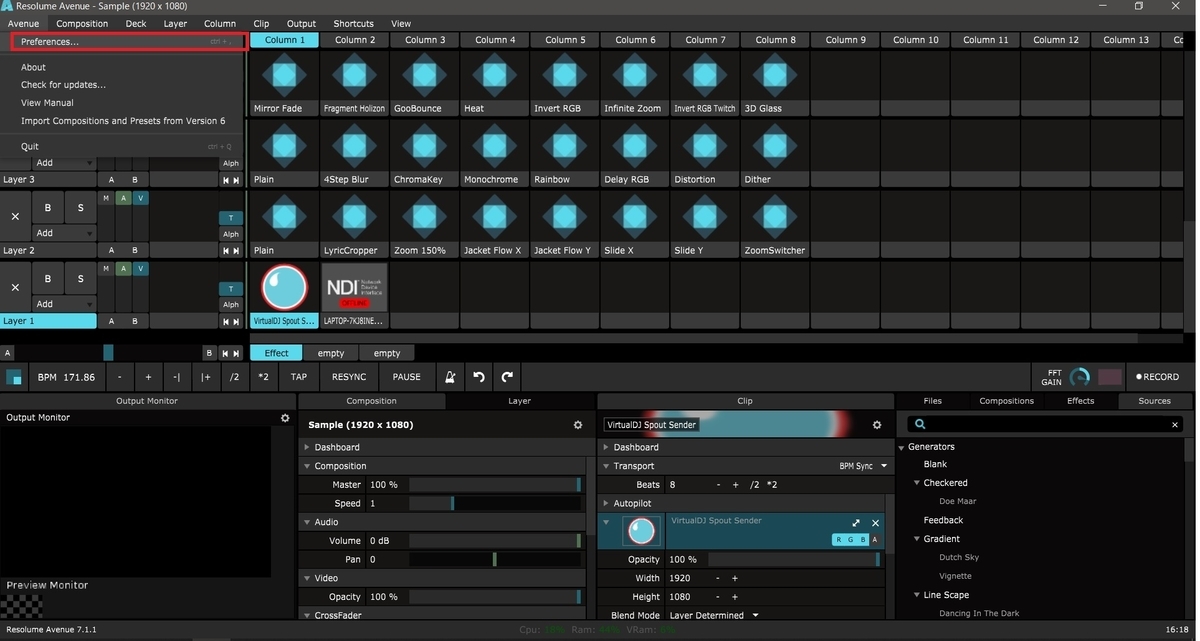Trigger the GooBounce clip thumbnail
This screenshot has height=641, width=1200.
[423, 75]
